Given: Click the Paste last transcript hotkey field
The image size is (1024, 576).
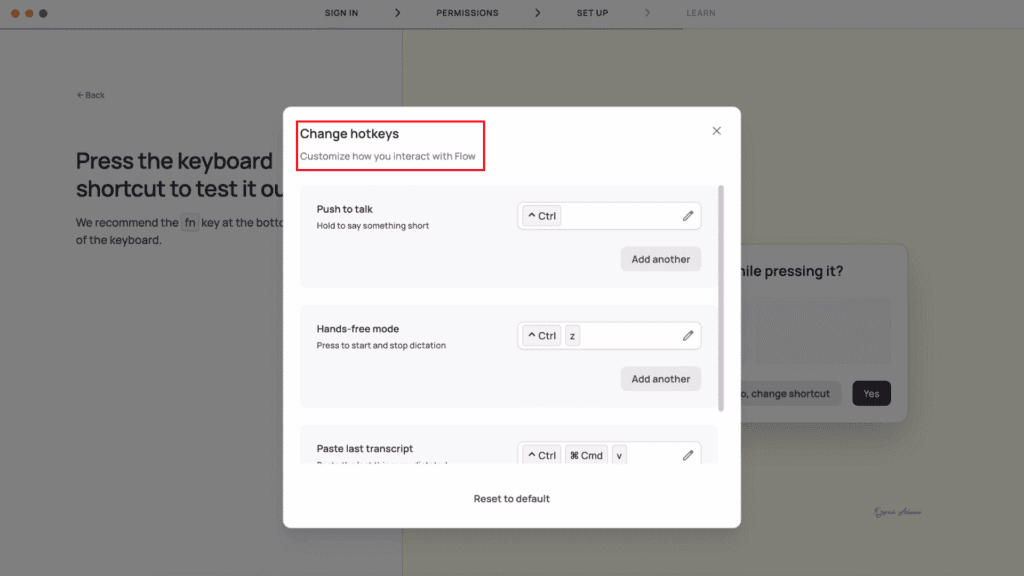Looking at the screenshot, I should point(609,453).
